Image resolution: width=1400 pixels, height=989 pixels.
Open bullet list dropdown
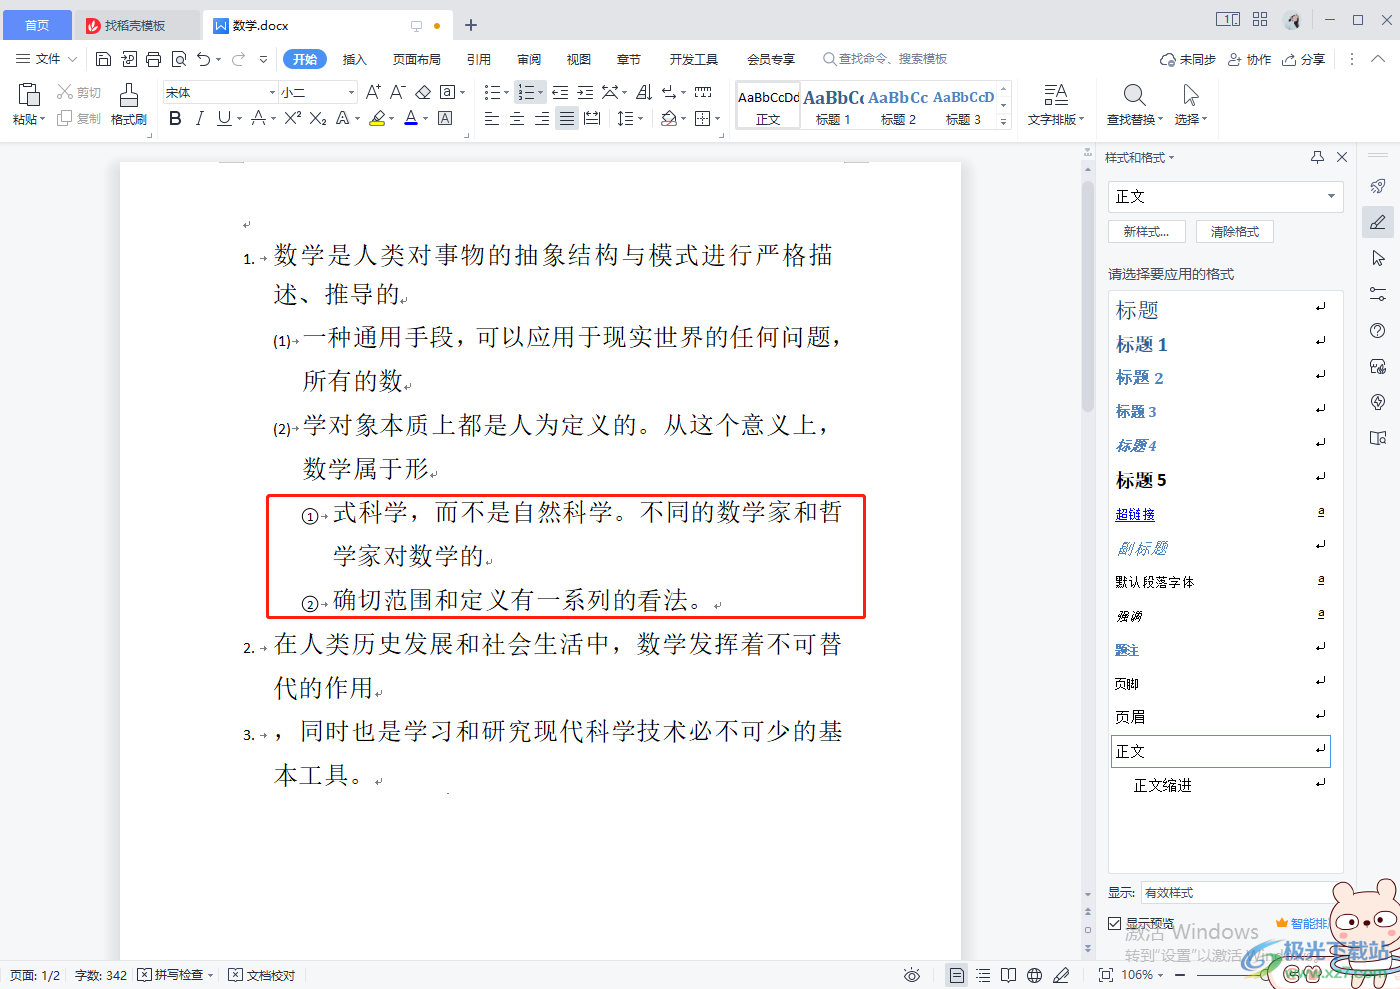506,92
